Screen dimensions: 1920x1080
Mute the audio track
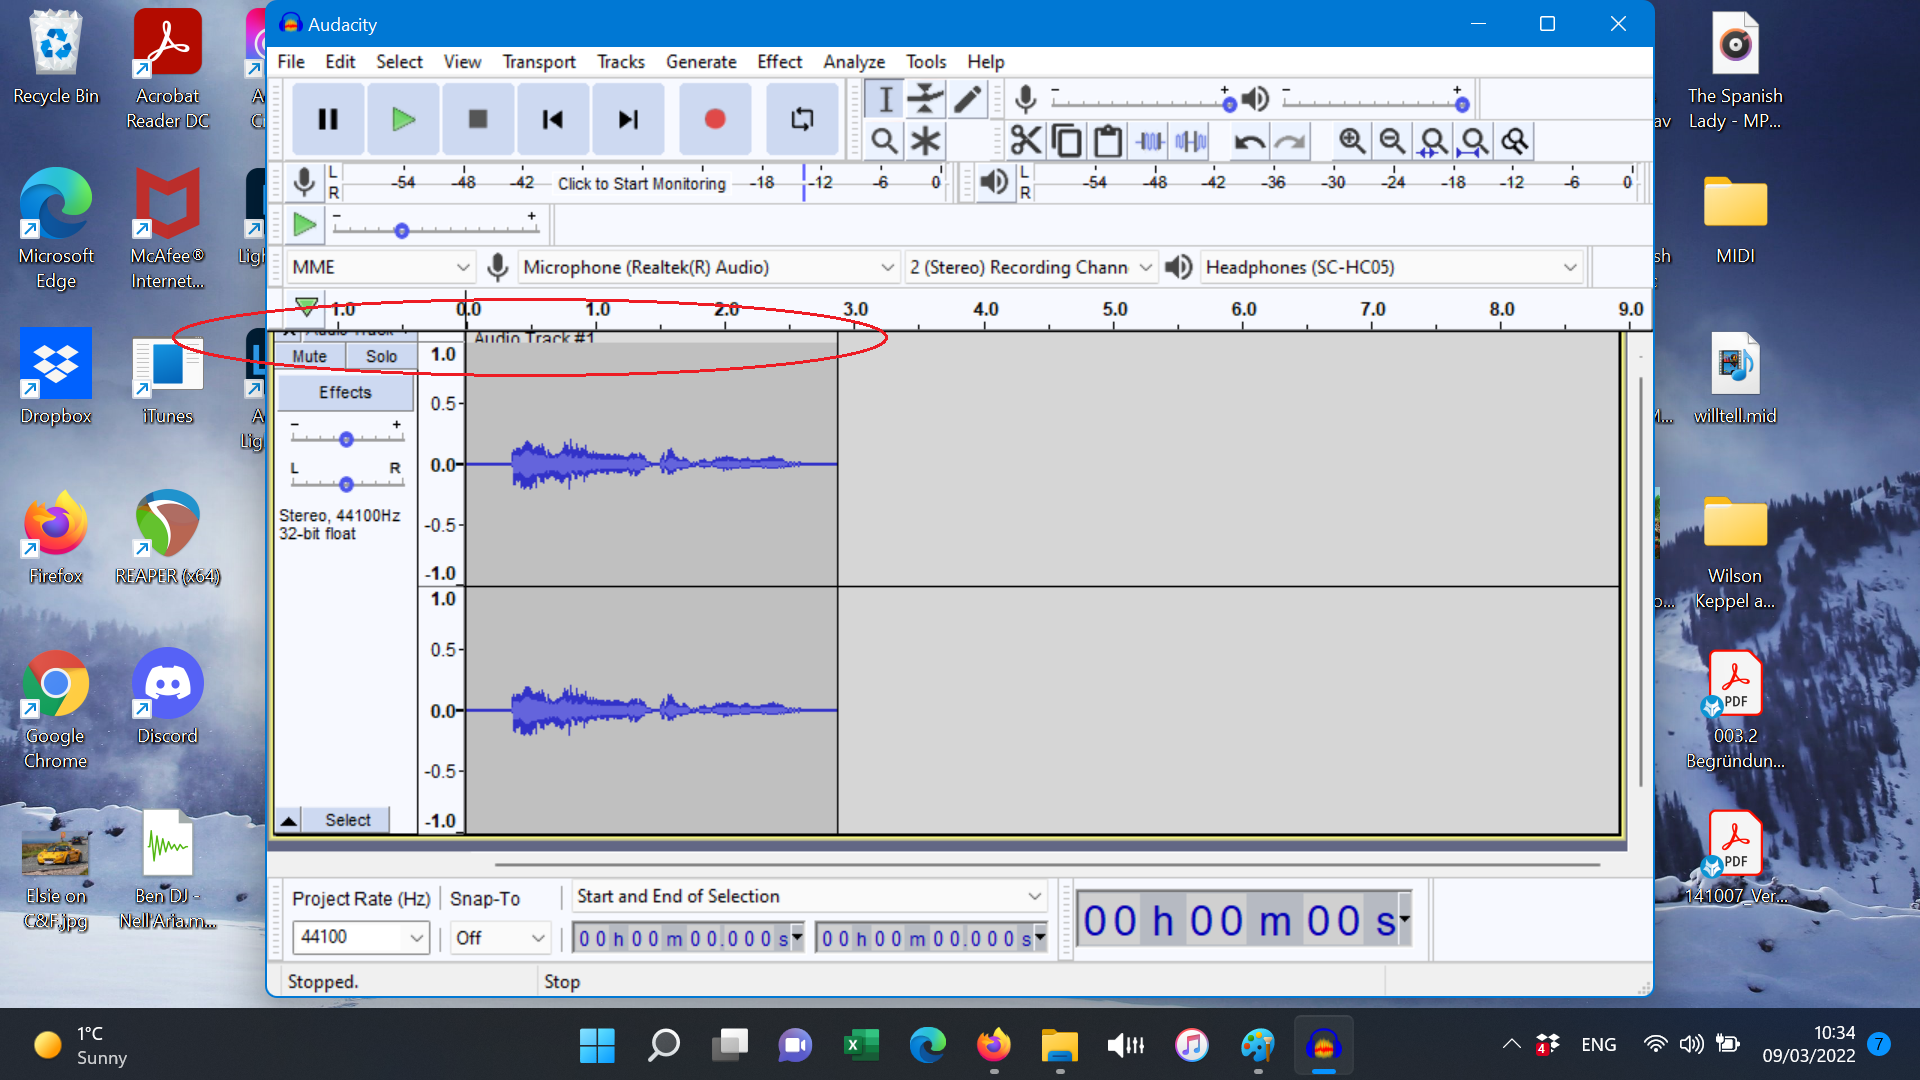tap(309, 356)
